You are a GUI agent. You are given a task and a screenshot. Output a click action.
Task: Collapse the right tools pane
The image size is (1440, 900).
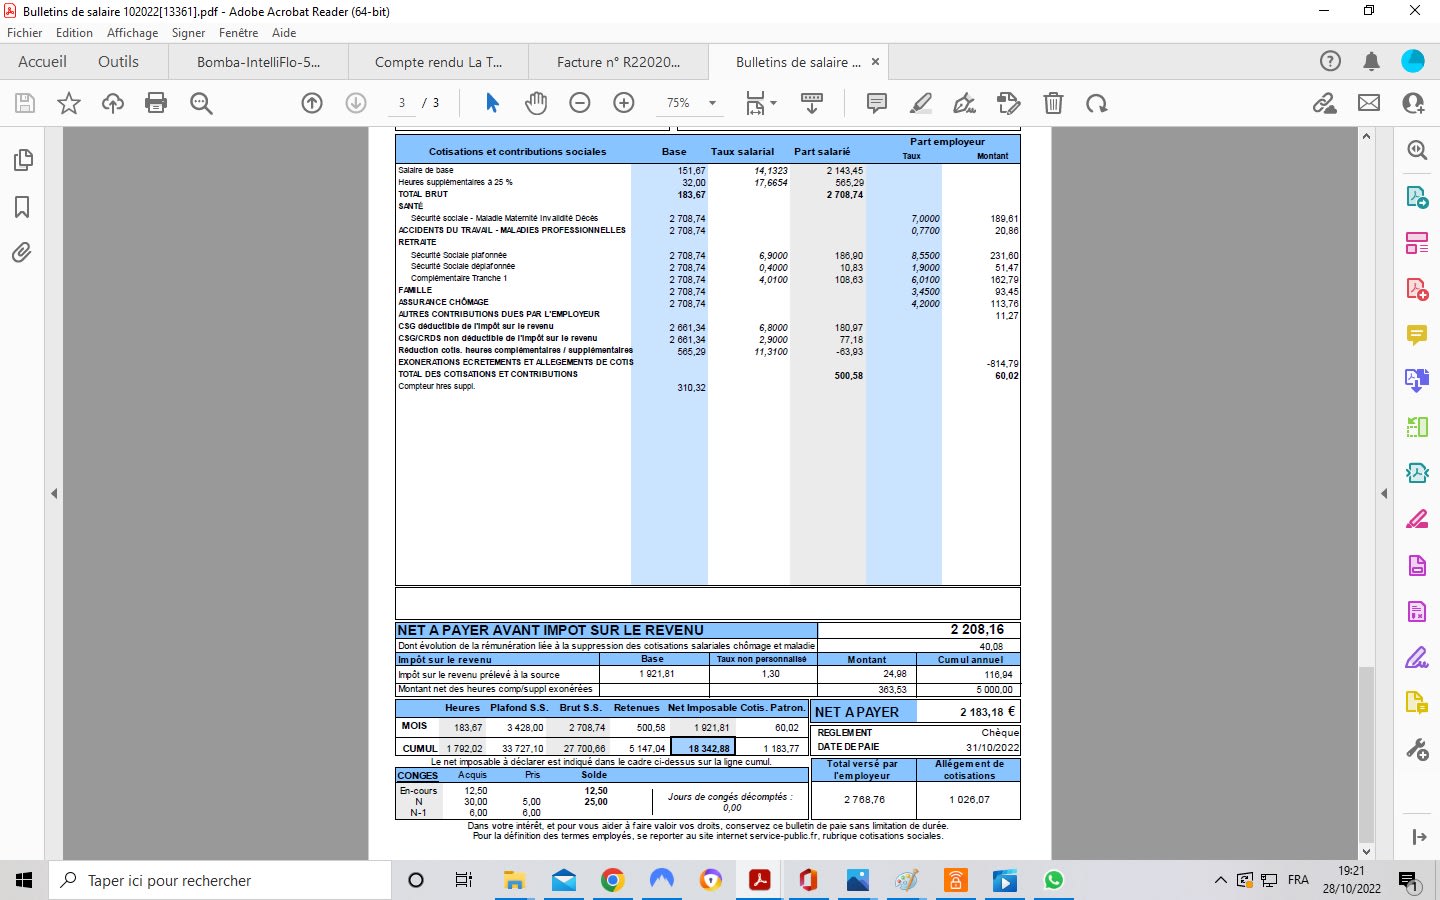click(1384, 493)
